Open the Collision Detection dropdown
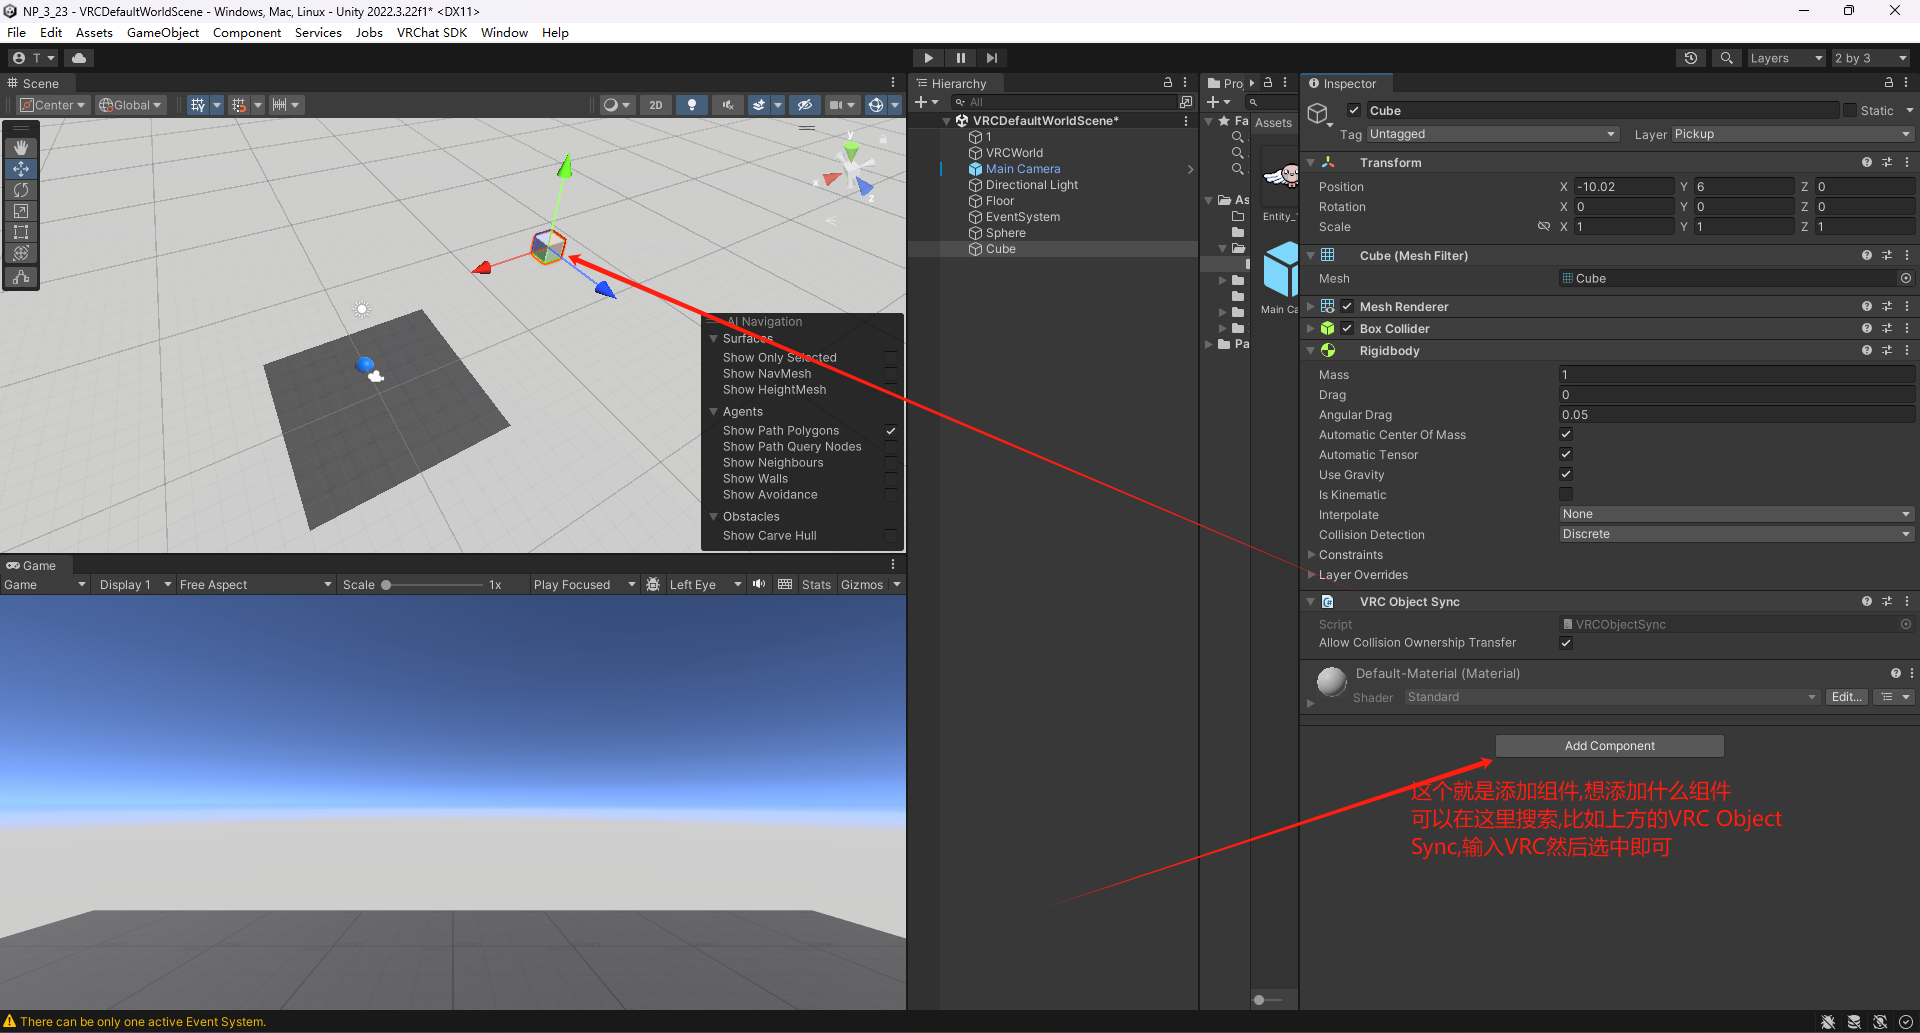Viewport: 1920px width, 1033px height. point(1736,534)
